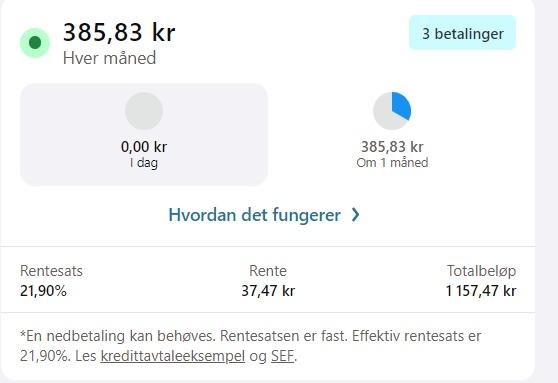Click the 3 betalinger badge
Image resolution: width=558 pixels, height=383 pixels.
[462, 32]
